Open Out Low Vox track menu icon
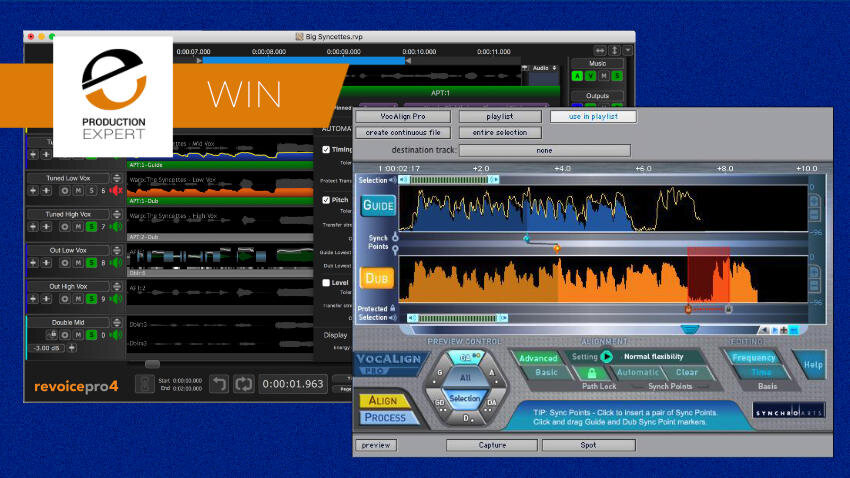This screenshot has height=478, width=850. (x=117, y=250)
